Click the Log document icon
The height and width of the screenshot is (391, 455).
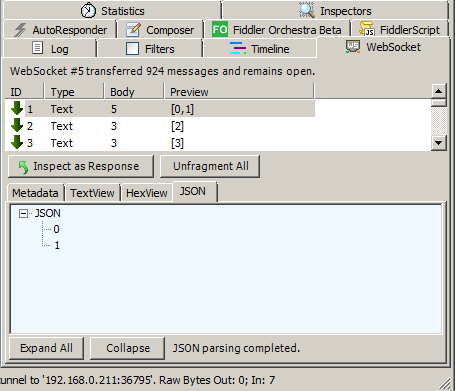[x=37, y=48]
